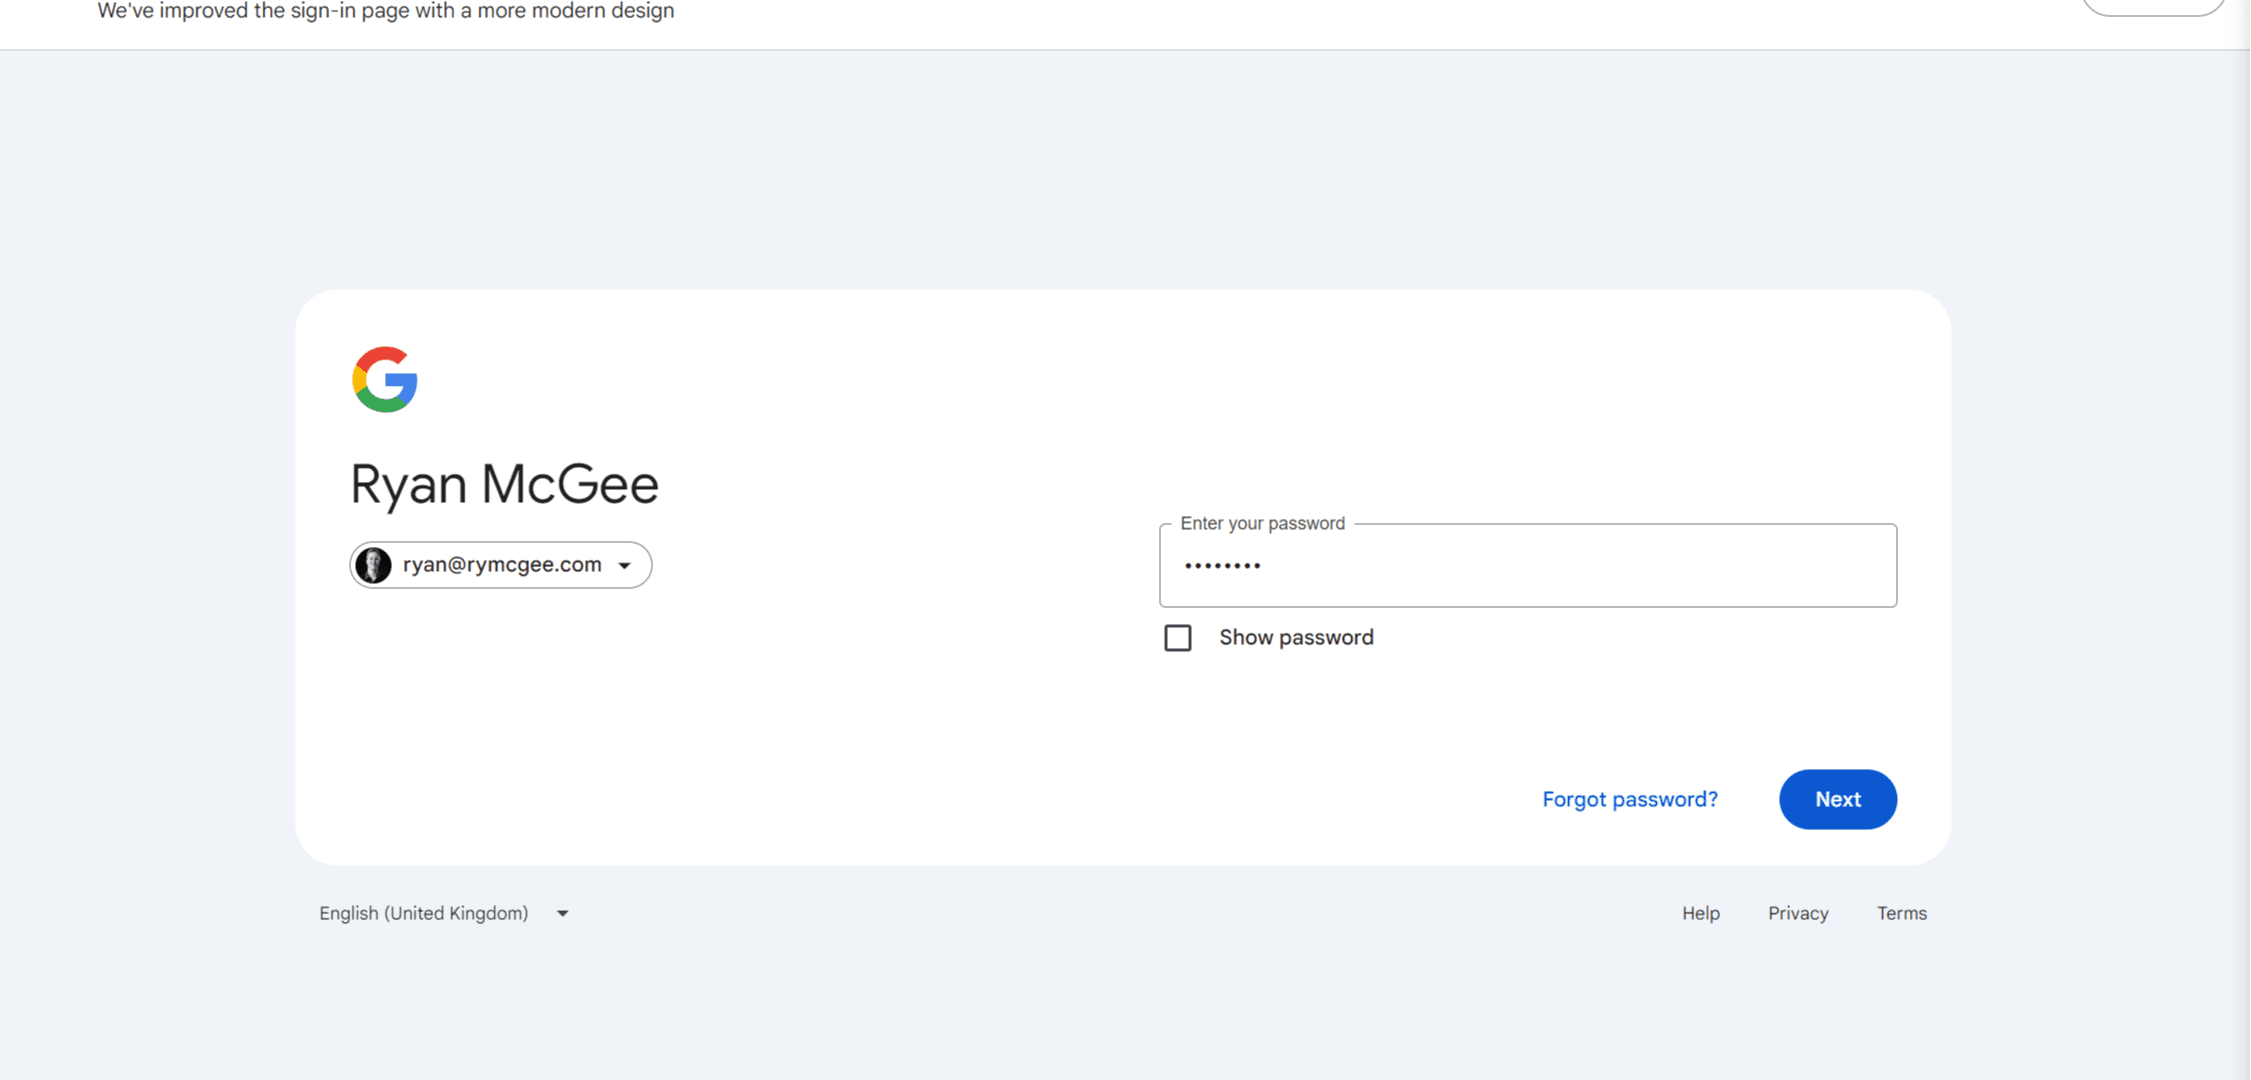Expand the language selection dropdown

pyautogui.click(x=445, y=912)
